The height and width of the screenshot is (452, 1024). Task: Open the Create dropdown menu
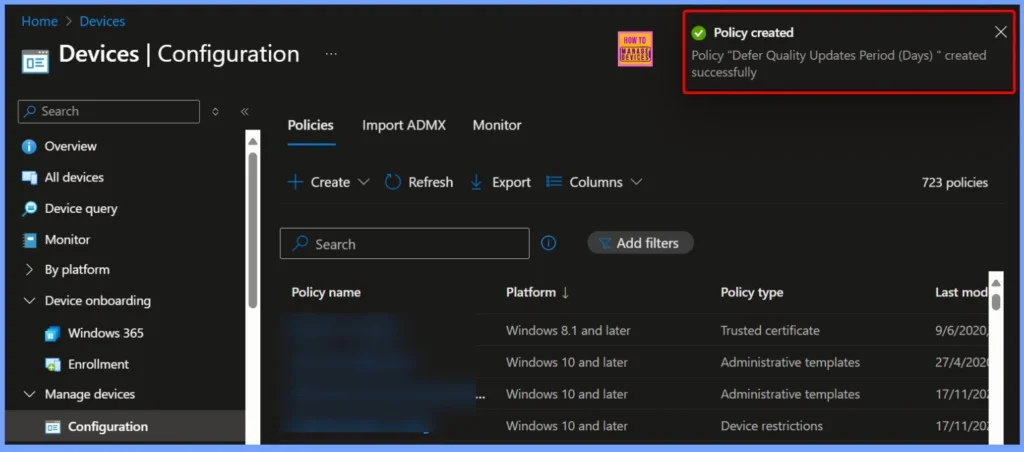click(x=329, y=182)
